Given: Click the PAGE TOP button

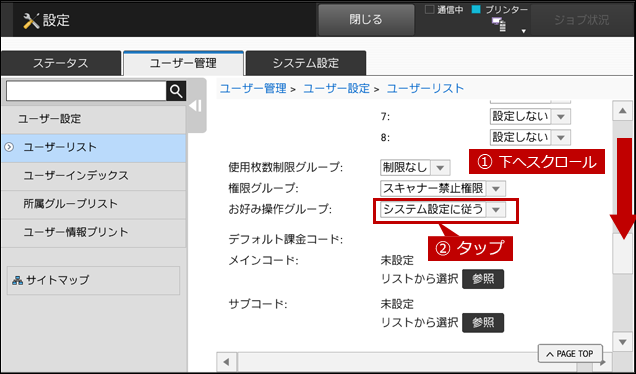Looking at the screenshot, I should 570,354.
